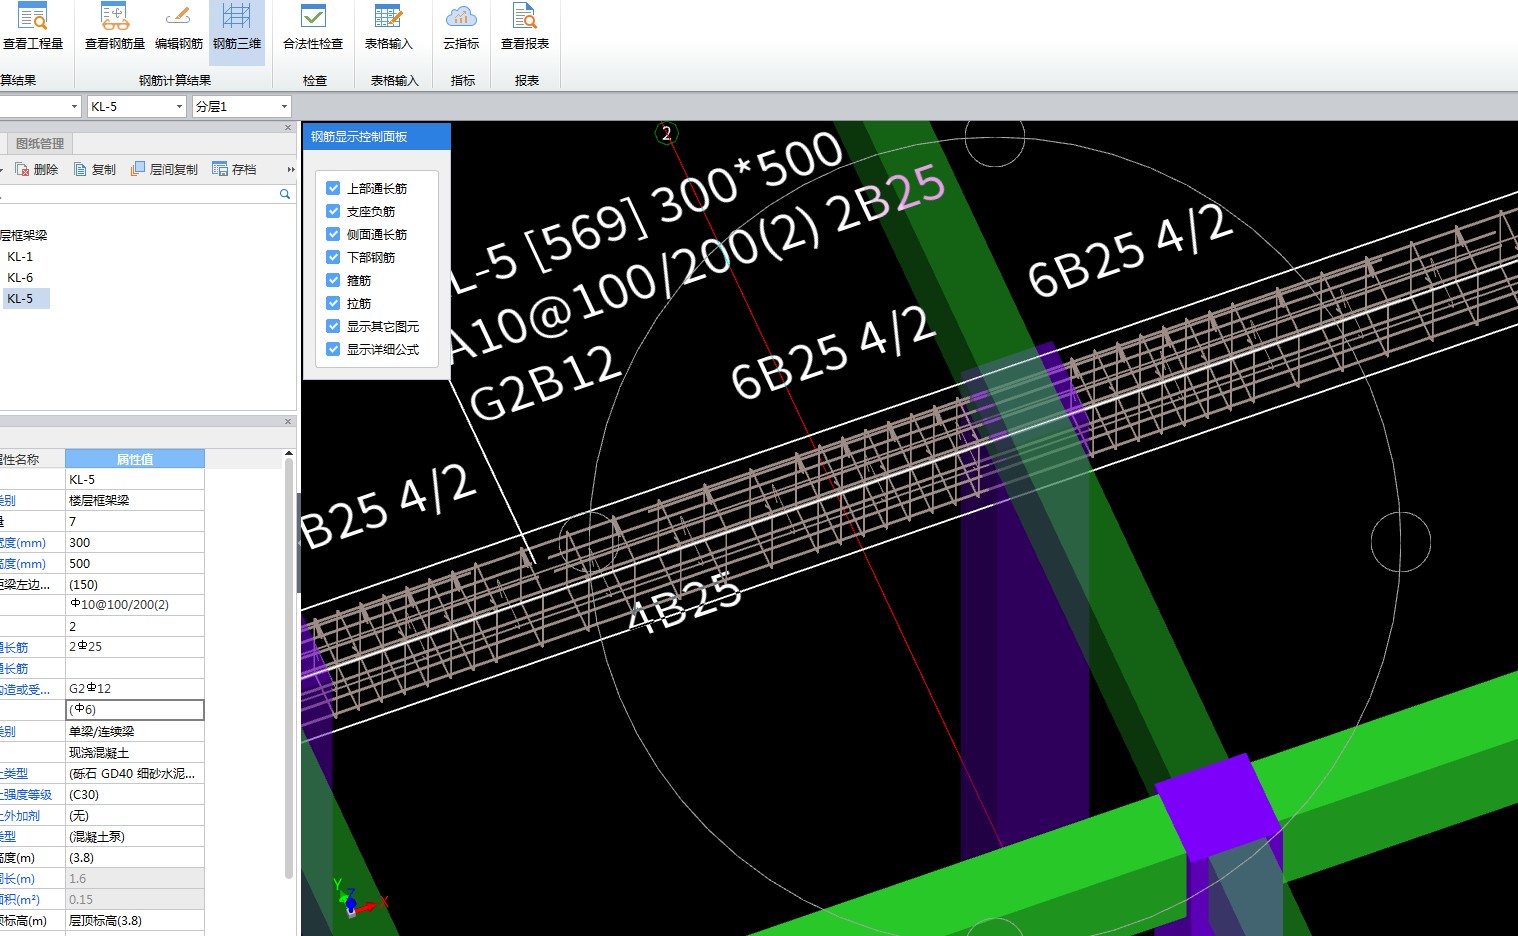Click KL-5 name value cell
Screen dimensions: 1518x936
tap(135, 480)
